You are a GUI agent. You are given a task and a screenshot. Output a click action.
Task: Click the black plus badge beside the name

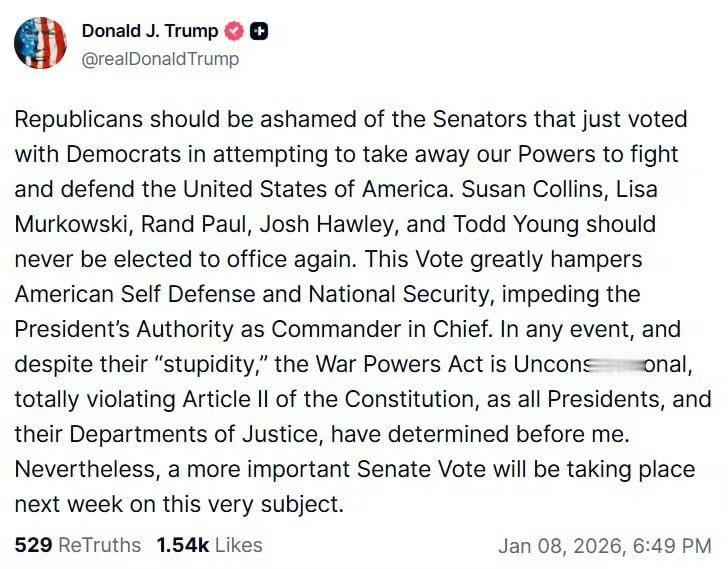coord(259,31)
